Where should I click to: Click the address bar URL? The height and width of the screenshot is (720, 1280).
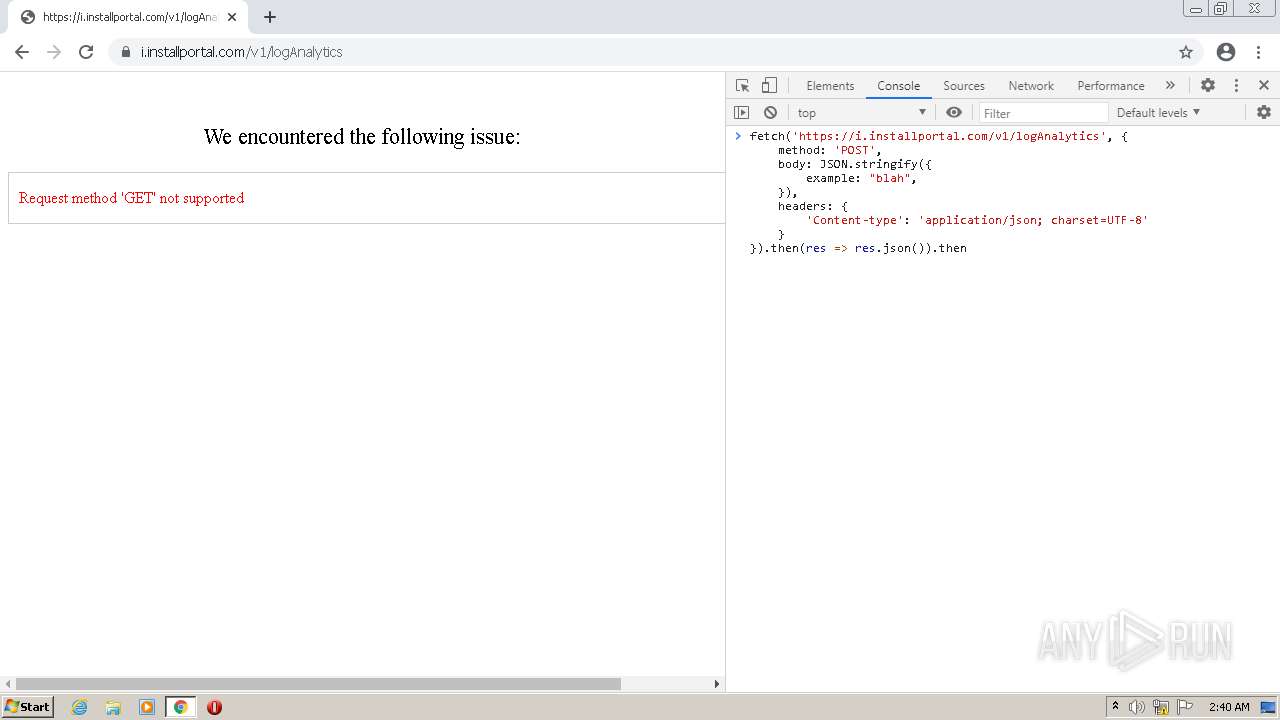coord(241,52)
